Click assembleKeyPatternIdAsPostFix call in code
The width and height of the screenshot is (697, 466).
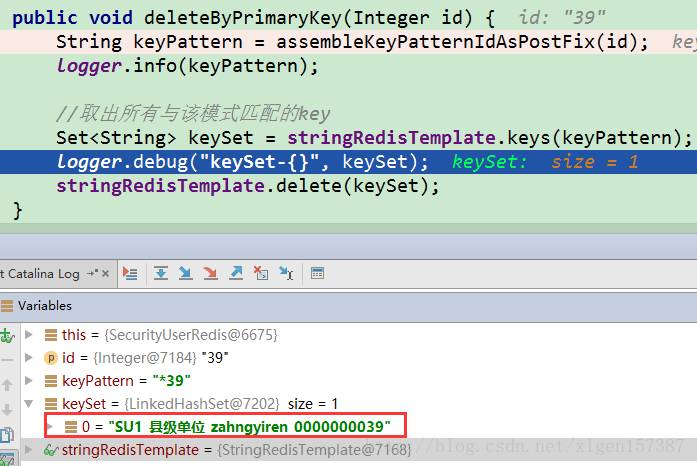click(435, 42)
